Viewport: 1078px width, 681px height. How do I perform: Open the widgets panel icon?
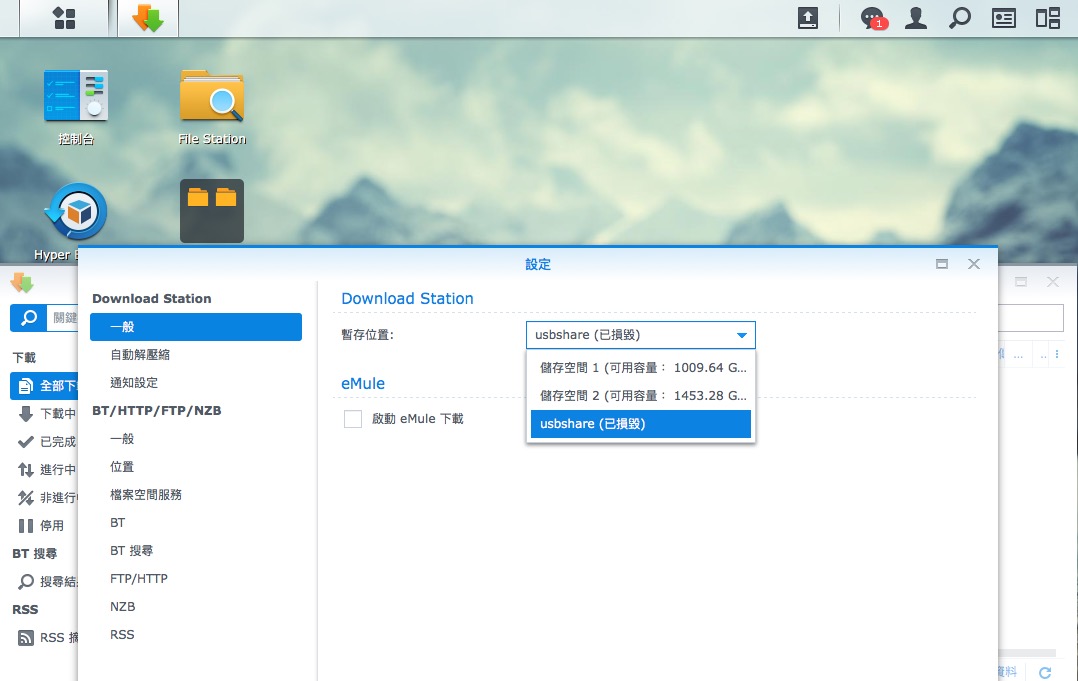pos(1004,18)
